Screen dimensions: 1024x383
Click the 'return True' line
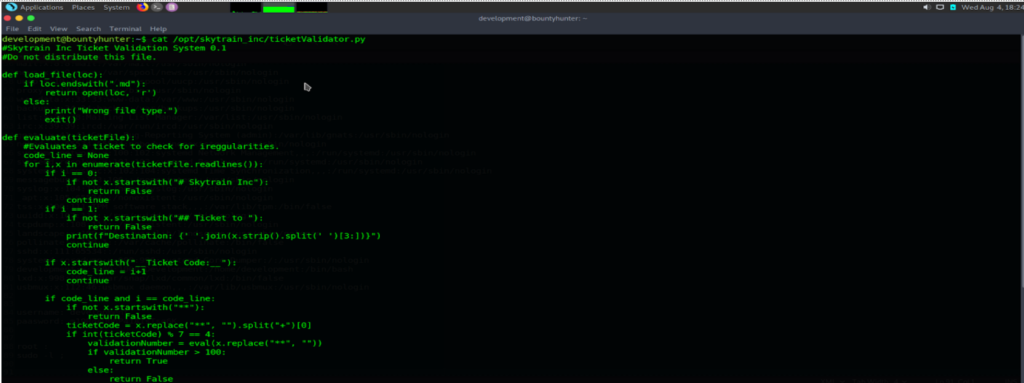pyautogui.click(x=138, y=361)
